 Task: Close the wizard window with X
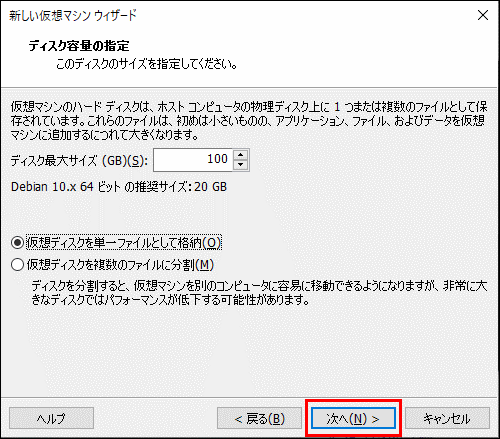pos(483,15)
